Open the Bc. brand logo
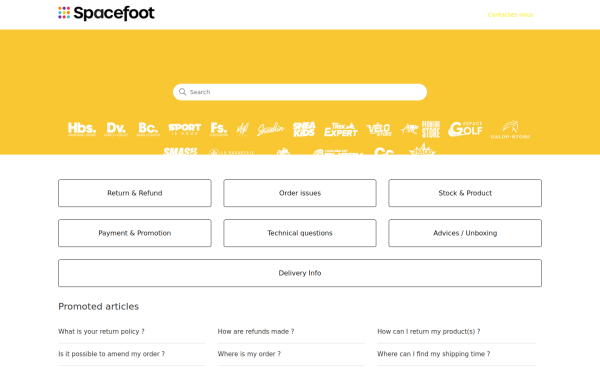This screenshot has width=600, height=375. point(148,129)
